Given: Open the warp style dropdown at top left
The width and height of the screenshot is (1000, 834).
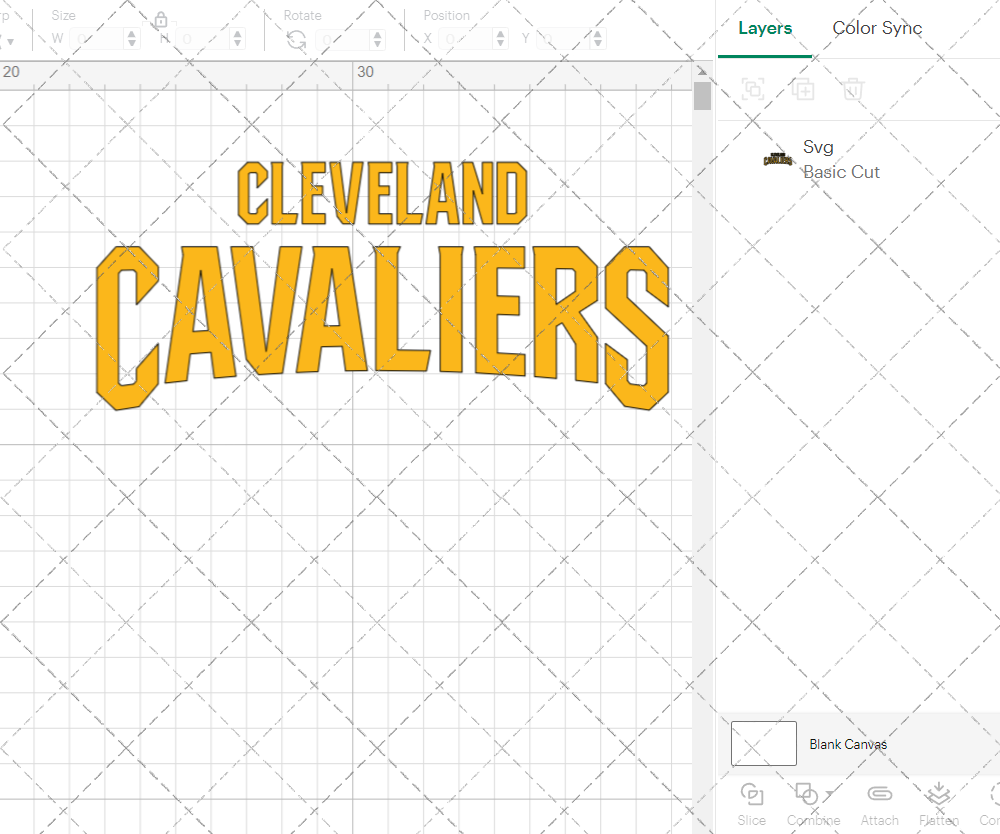Looking at the screenshot, I should click(10, 38).
